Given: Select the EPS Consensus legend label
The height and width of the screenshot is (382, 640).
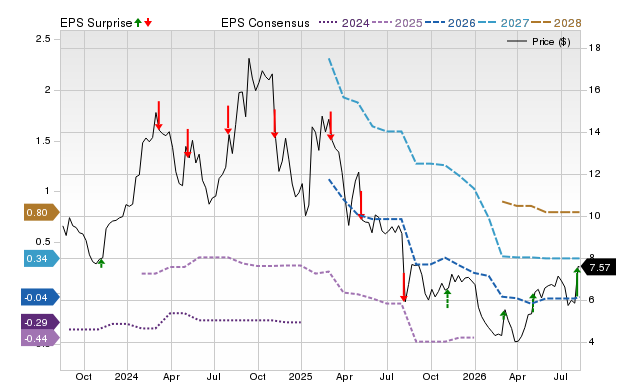Looking at the screenshot, I should point(265,23).
